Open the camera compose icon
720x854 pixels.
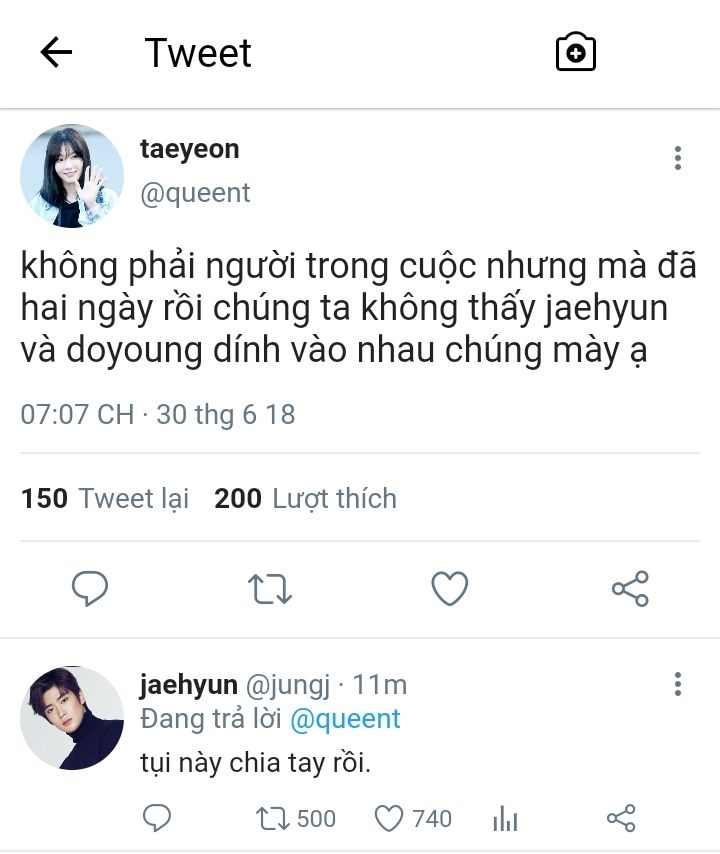pos(576,52)
